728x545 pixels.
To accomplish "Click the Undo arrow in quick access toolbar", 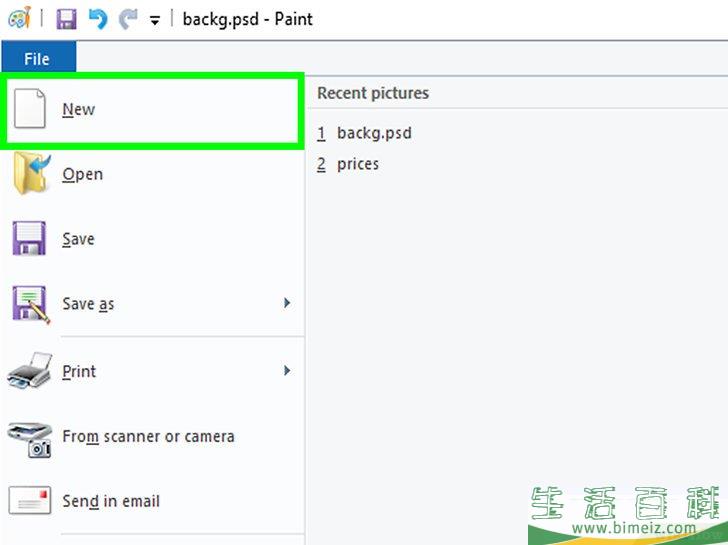I will click(x=98, y=19).
